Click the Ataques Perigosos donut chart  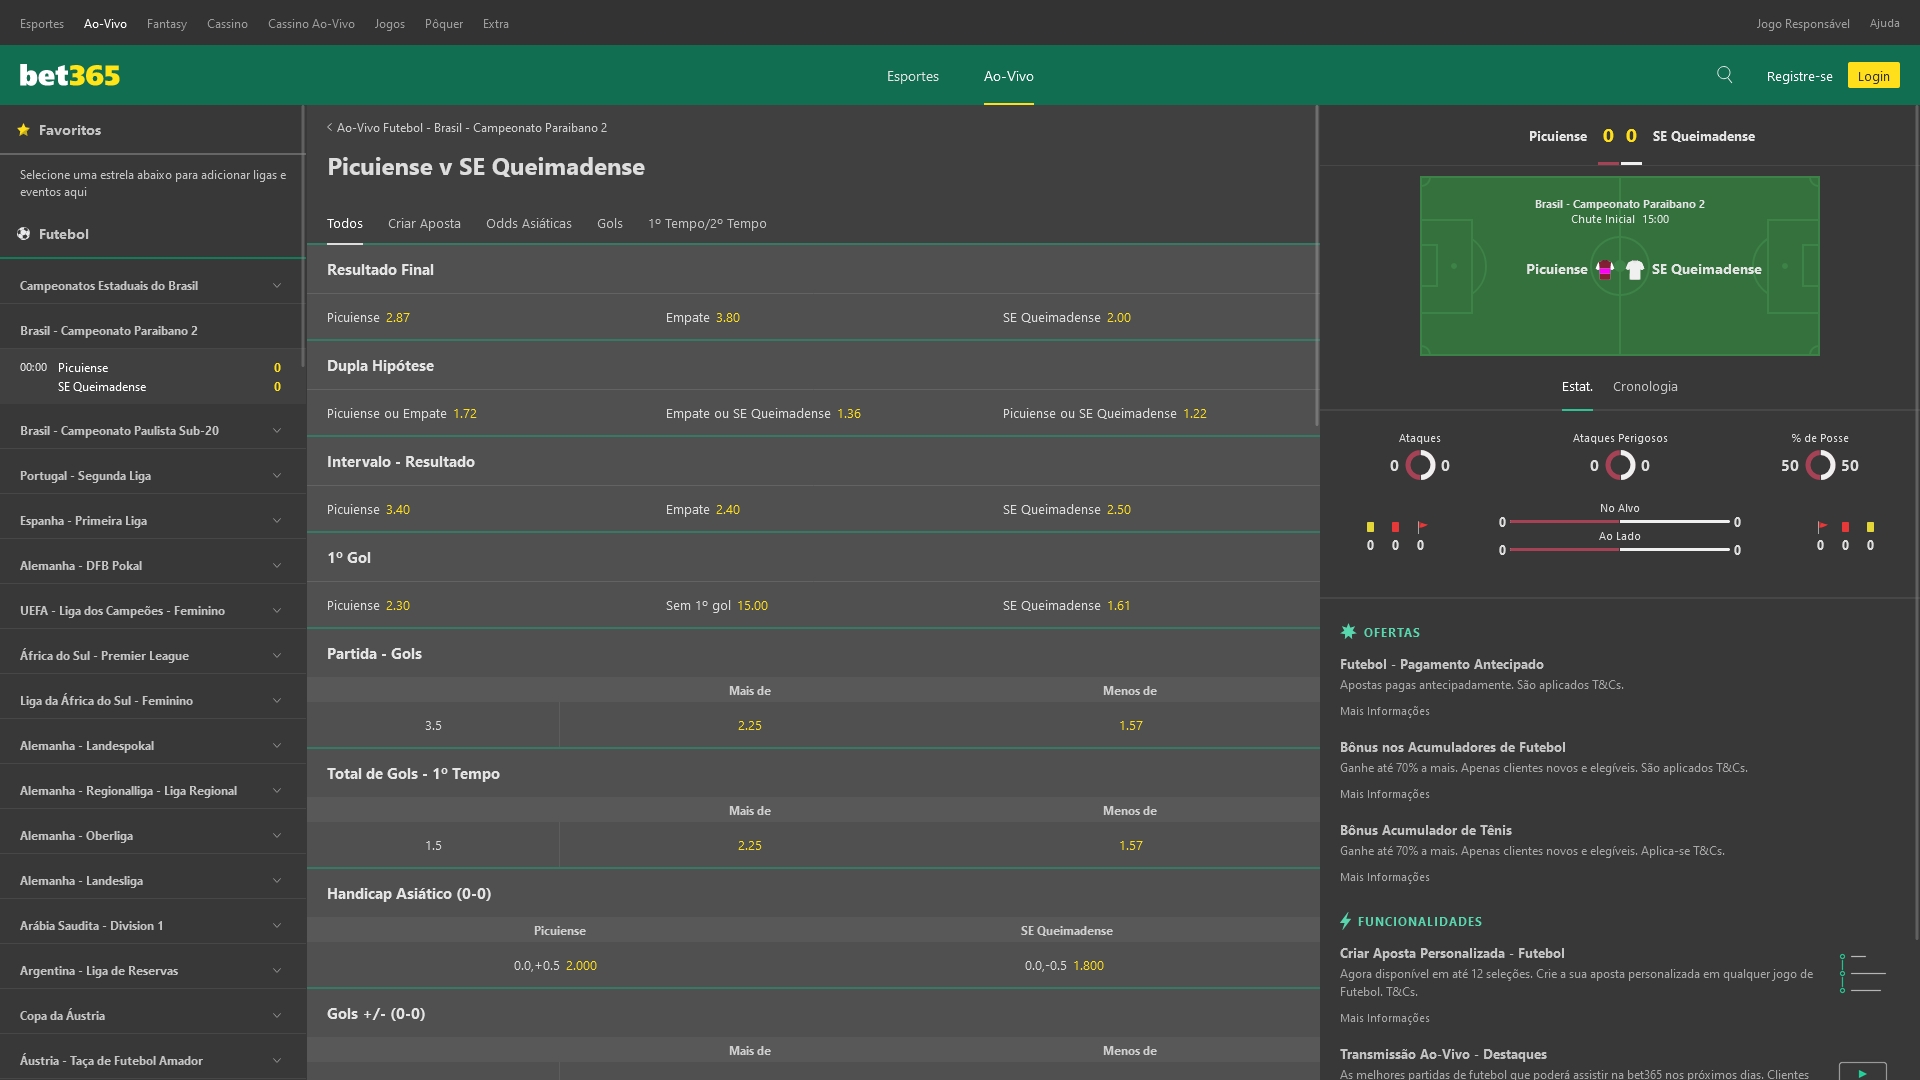tap(1620, 465)
